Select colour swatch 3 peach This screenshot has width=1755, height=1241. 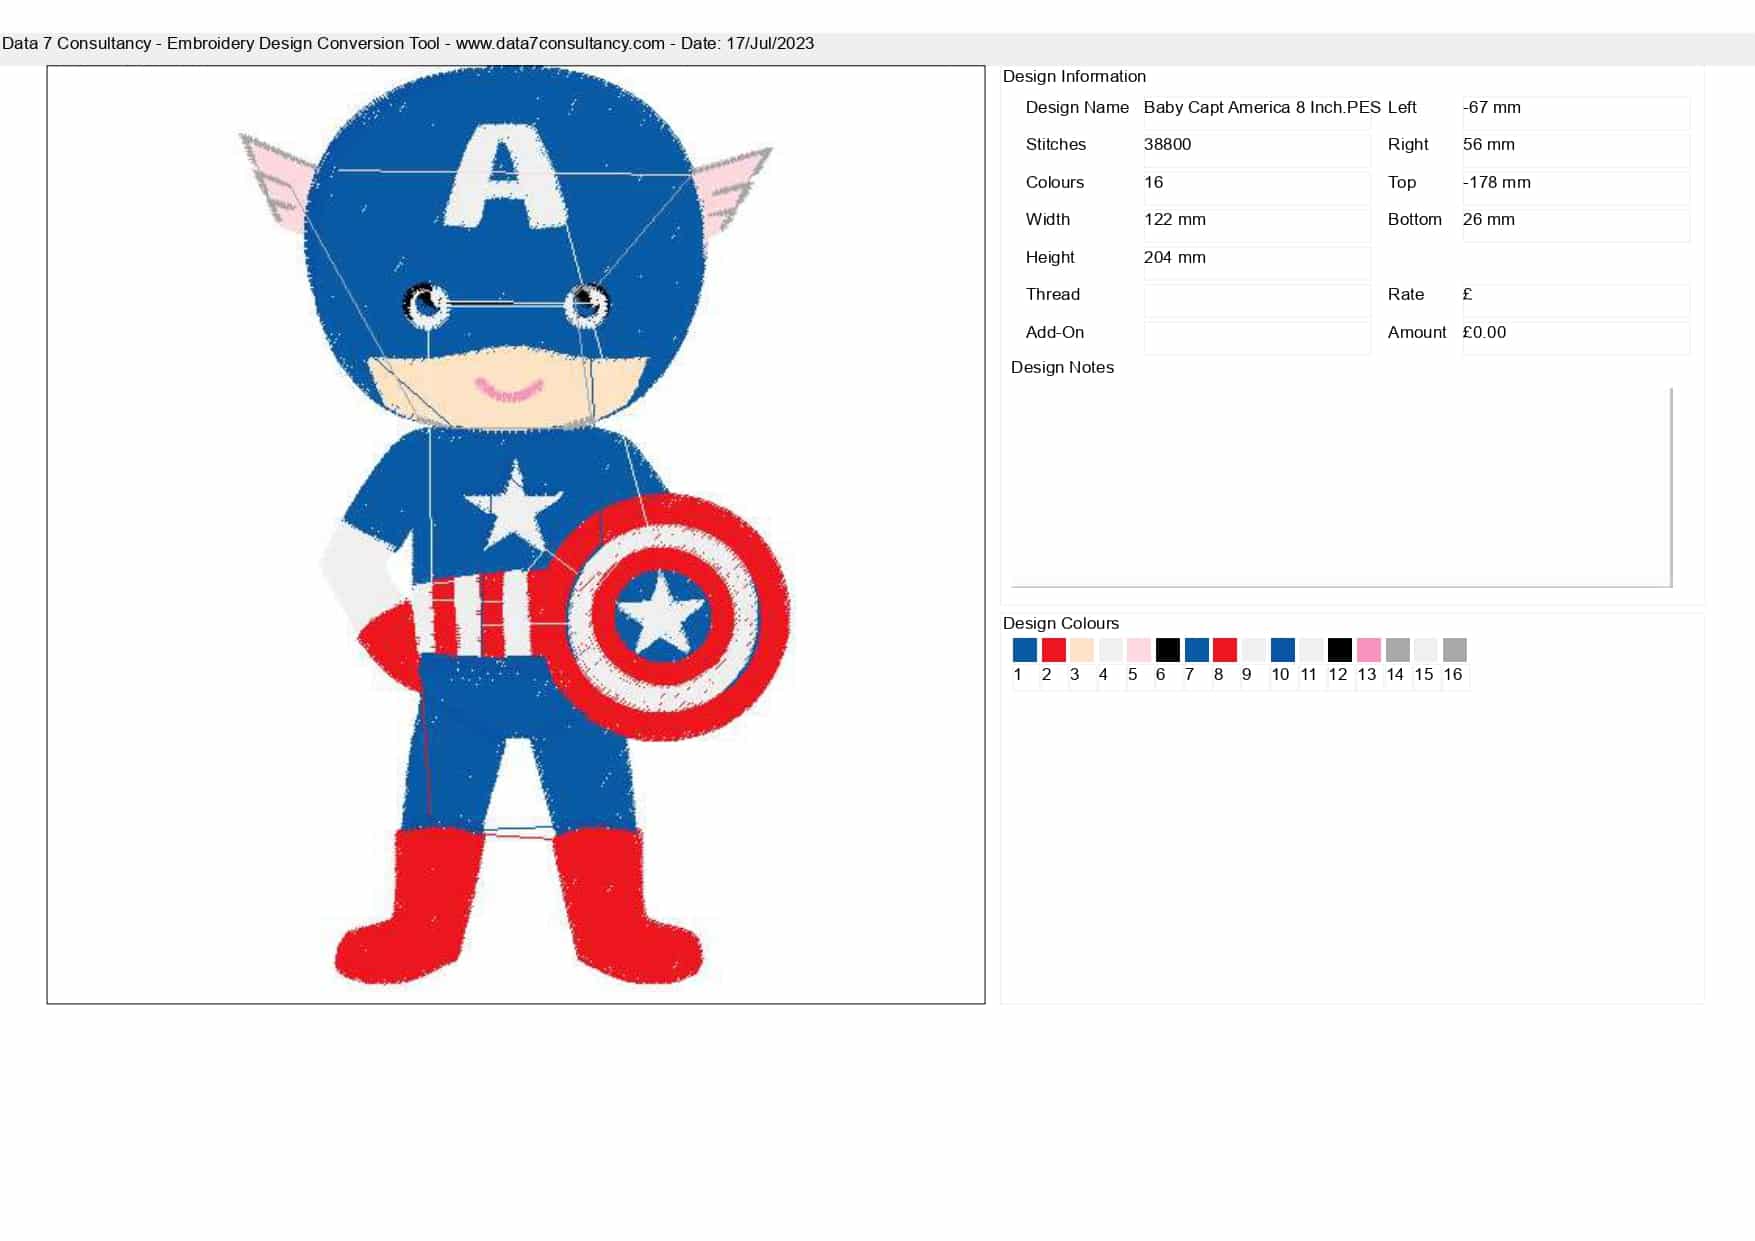tap(1081, 650)
